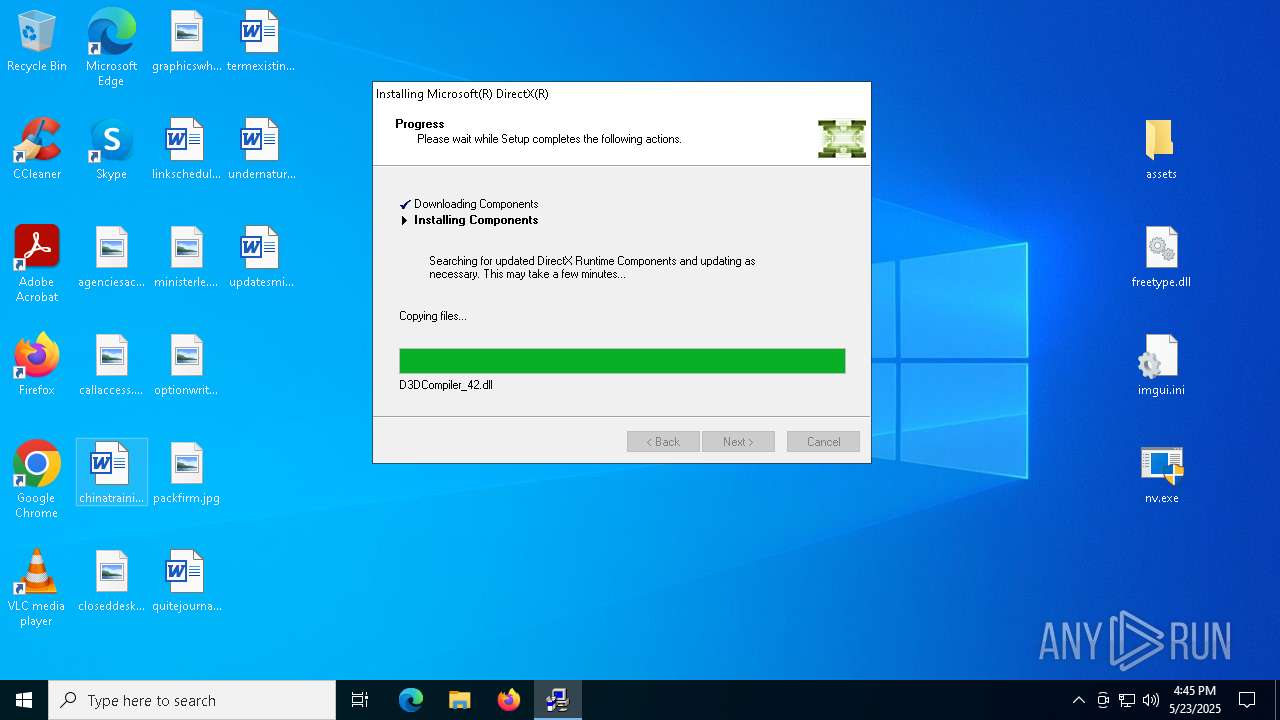This screenshot has width=1280, height=720.
Task: Open the Windows Start menu
Action: click(24, 700)
